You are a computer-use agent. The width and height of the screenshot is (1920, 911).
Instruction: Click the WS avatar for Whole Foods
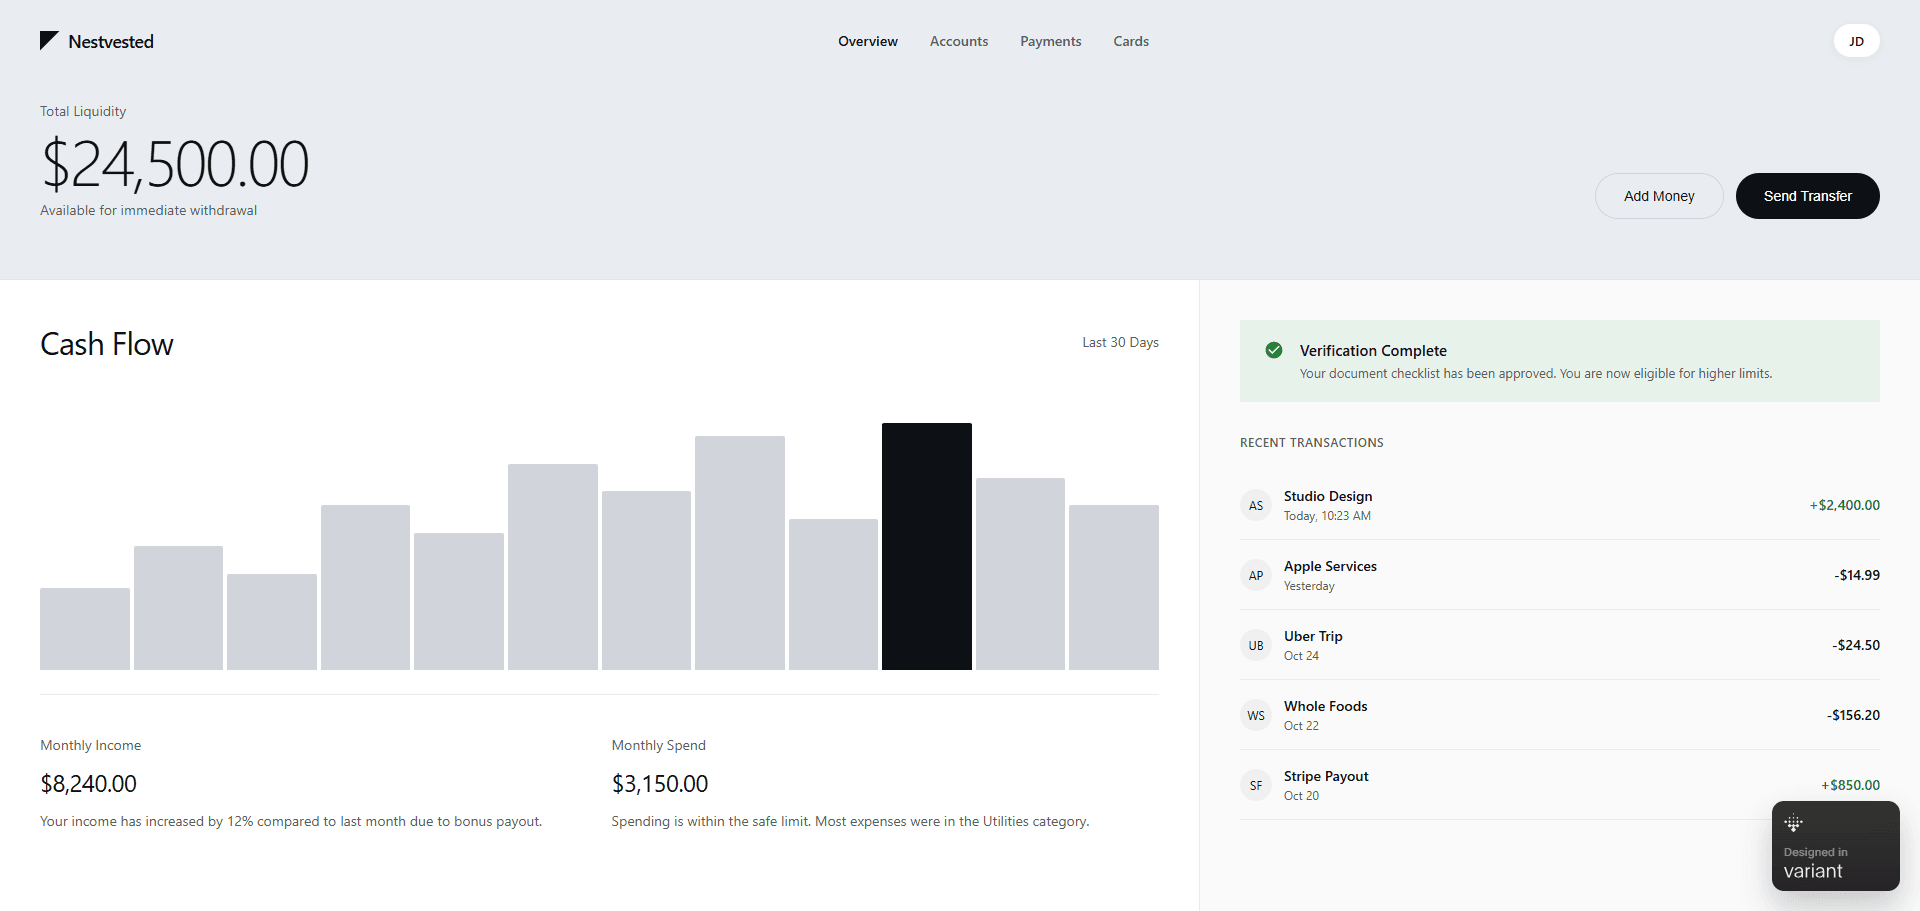pyautogui.click(x=1256, y=716)
